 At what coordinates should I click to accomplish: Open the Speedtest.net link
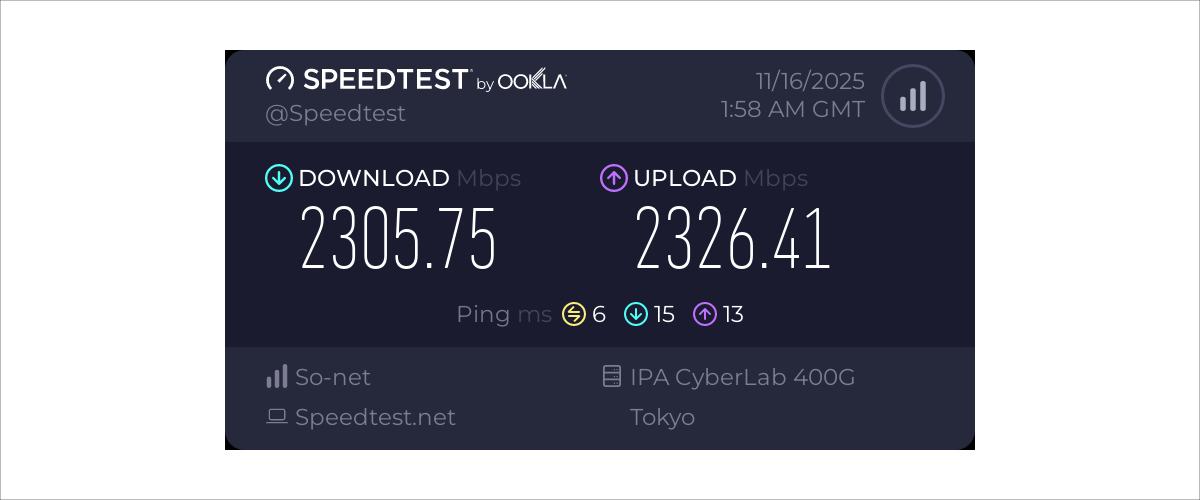(x=375, y=417)
